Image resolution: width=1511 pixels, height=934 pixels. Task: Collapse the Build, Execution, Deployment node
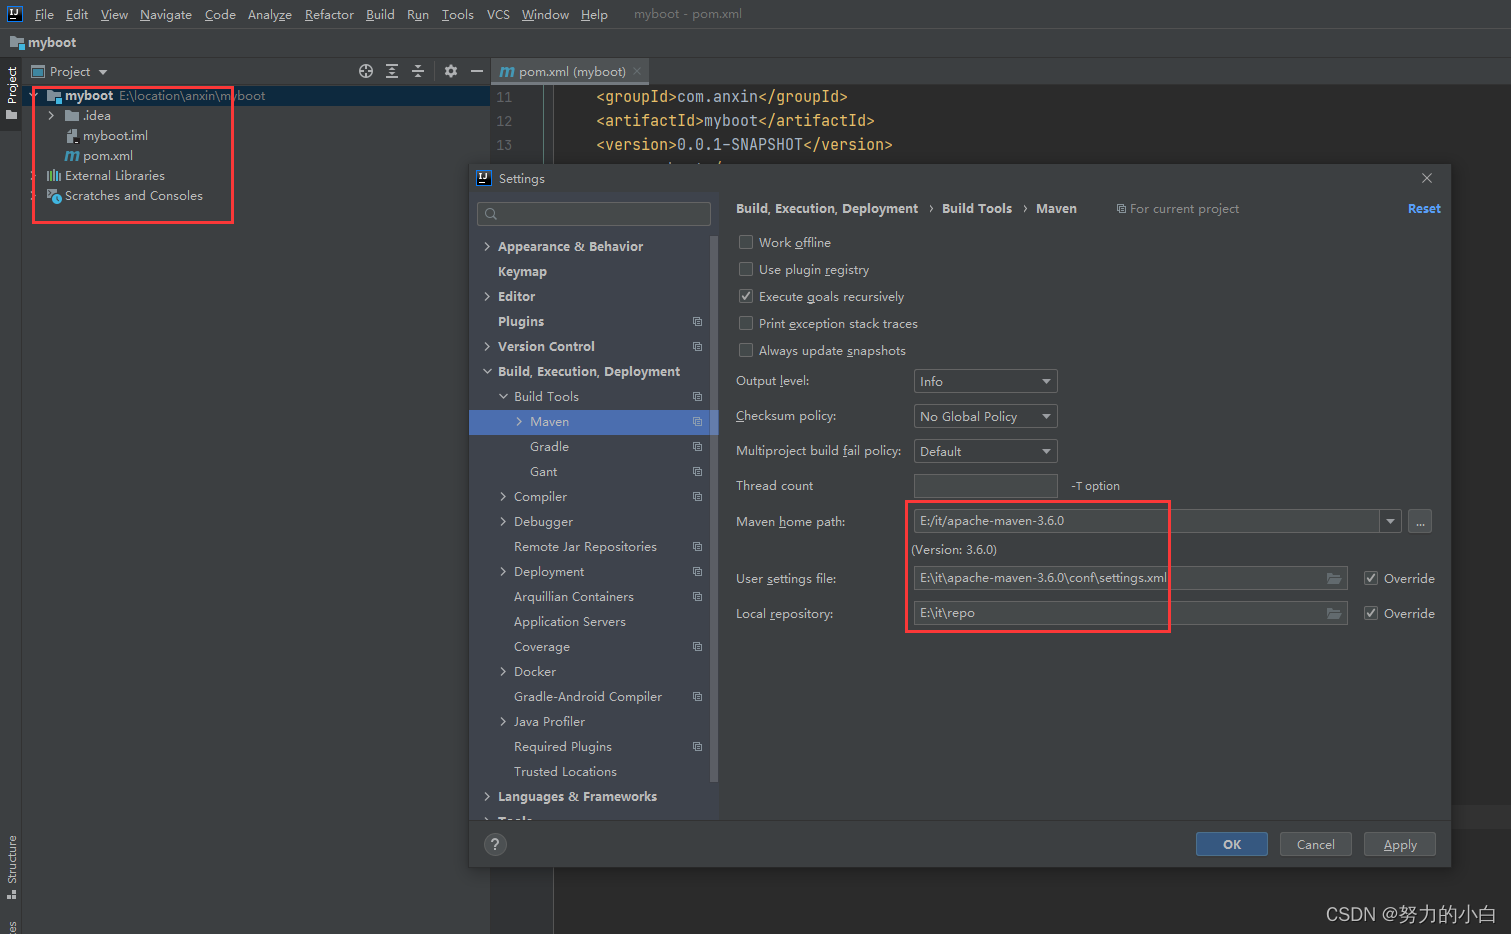coord(487,372)
